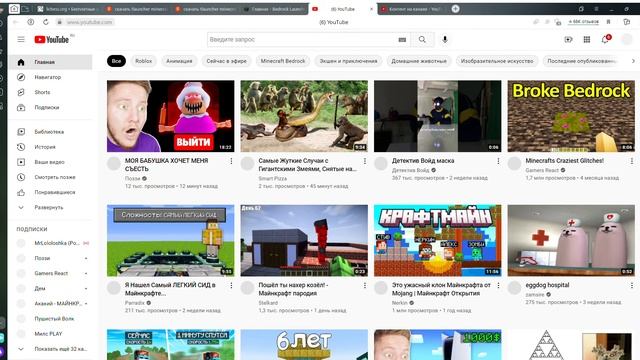
Task: Start voice search with microphone
Action: tap(445, 40)
